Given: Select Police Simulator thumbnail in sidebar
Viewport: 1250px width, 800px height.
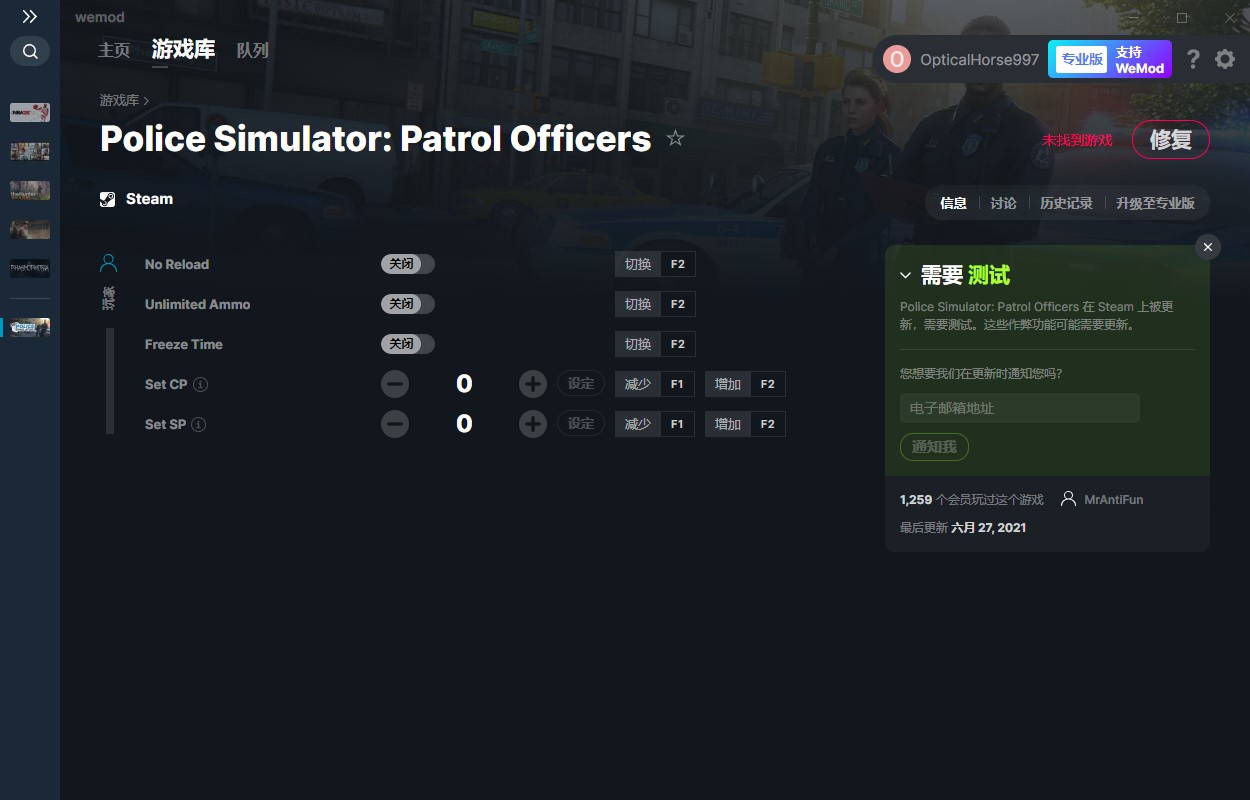Looking at the screenshot, I should (x=30, y=327).
